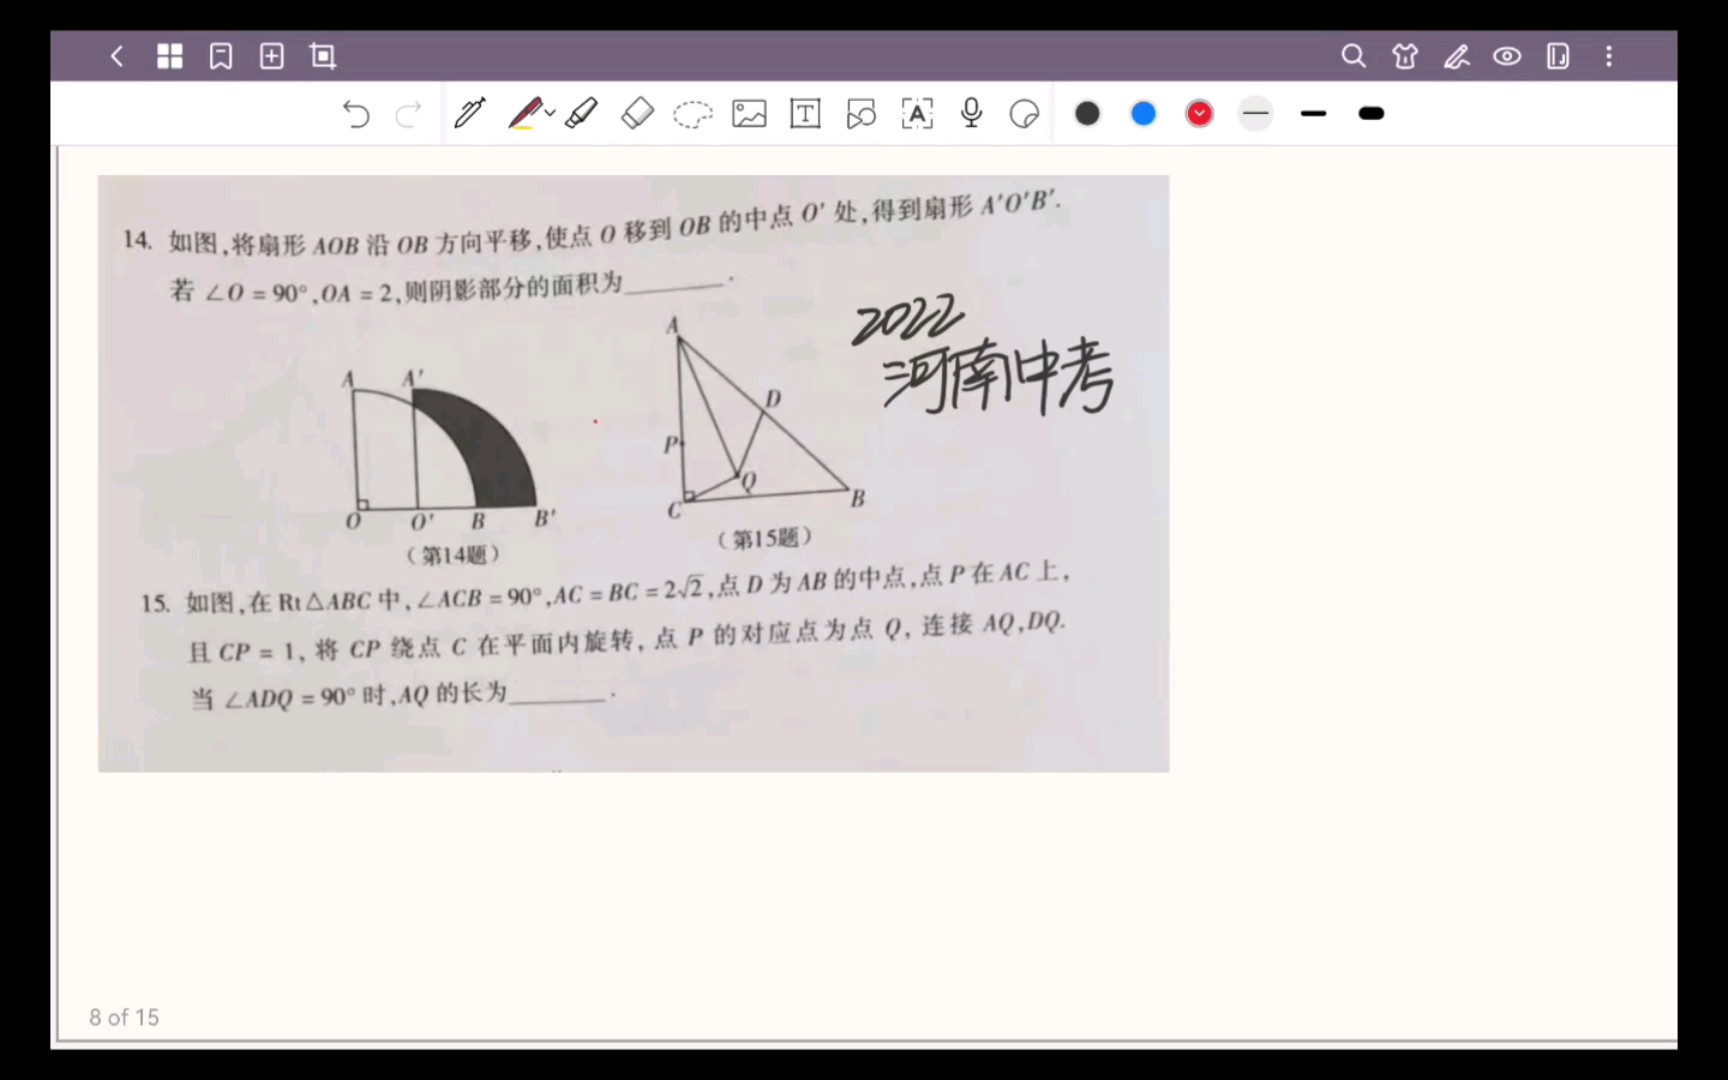Select the pen tool

470,113
